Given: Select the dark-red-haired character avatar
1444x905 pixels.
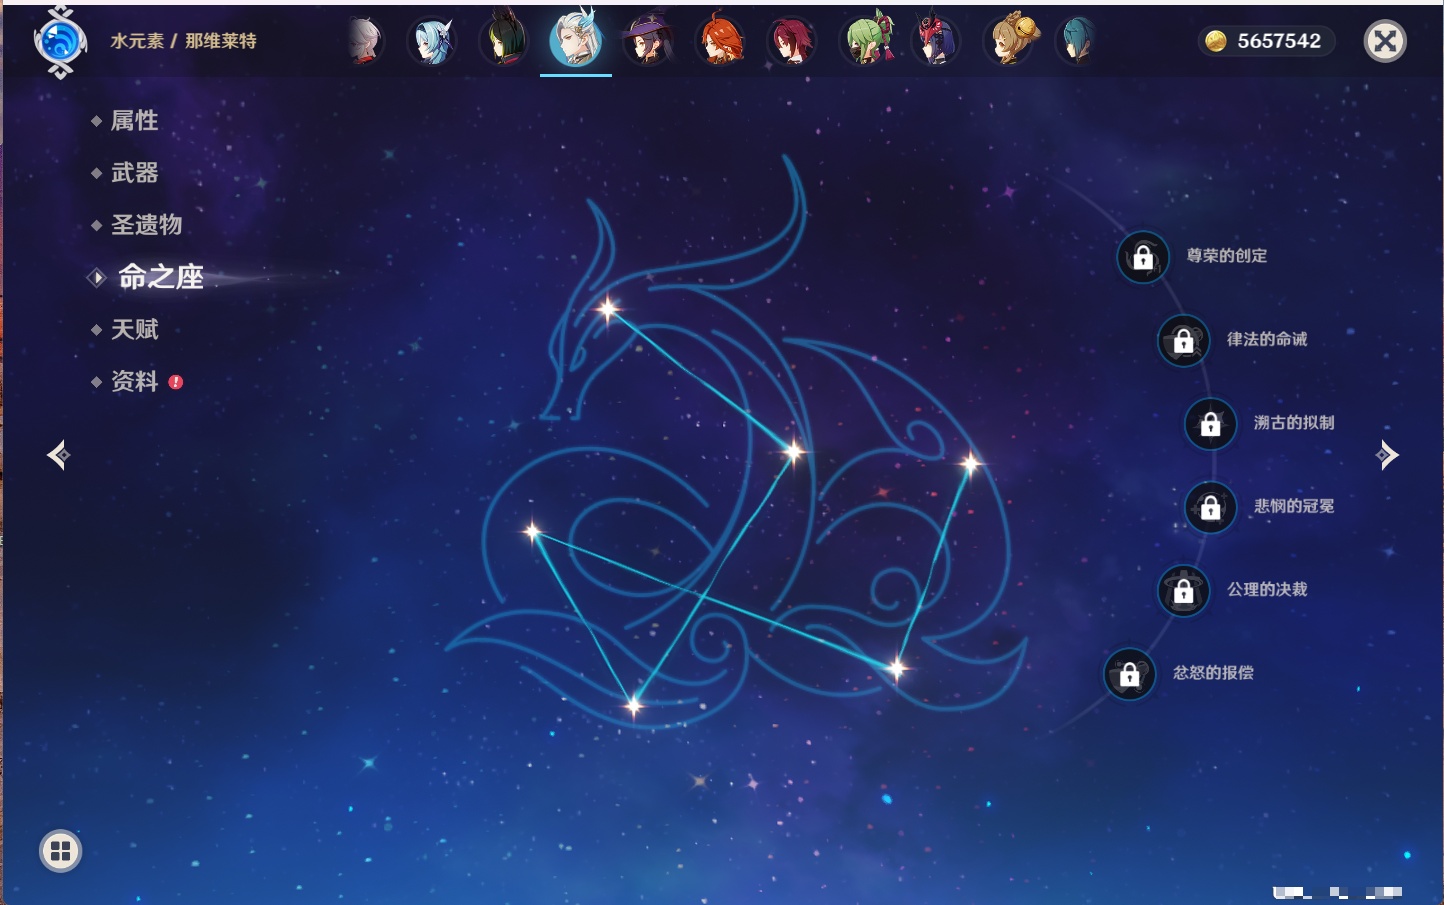Looking at the screenshot, I should tap(791, 41).
